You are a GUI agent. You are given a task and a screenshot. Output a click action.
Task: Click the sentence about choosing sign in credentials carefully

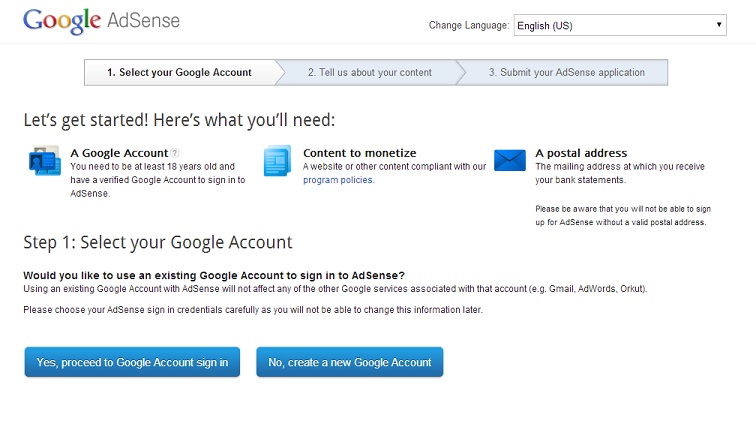[253, 310]
